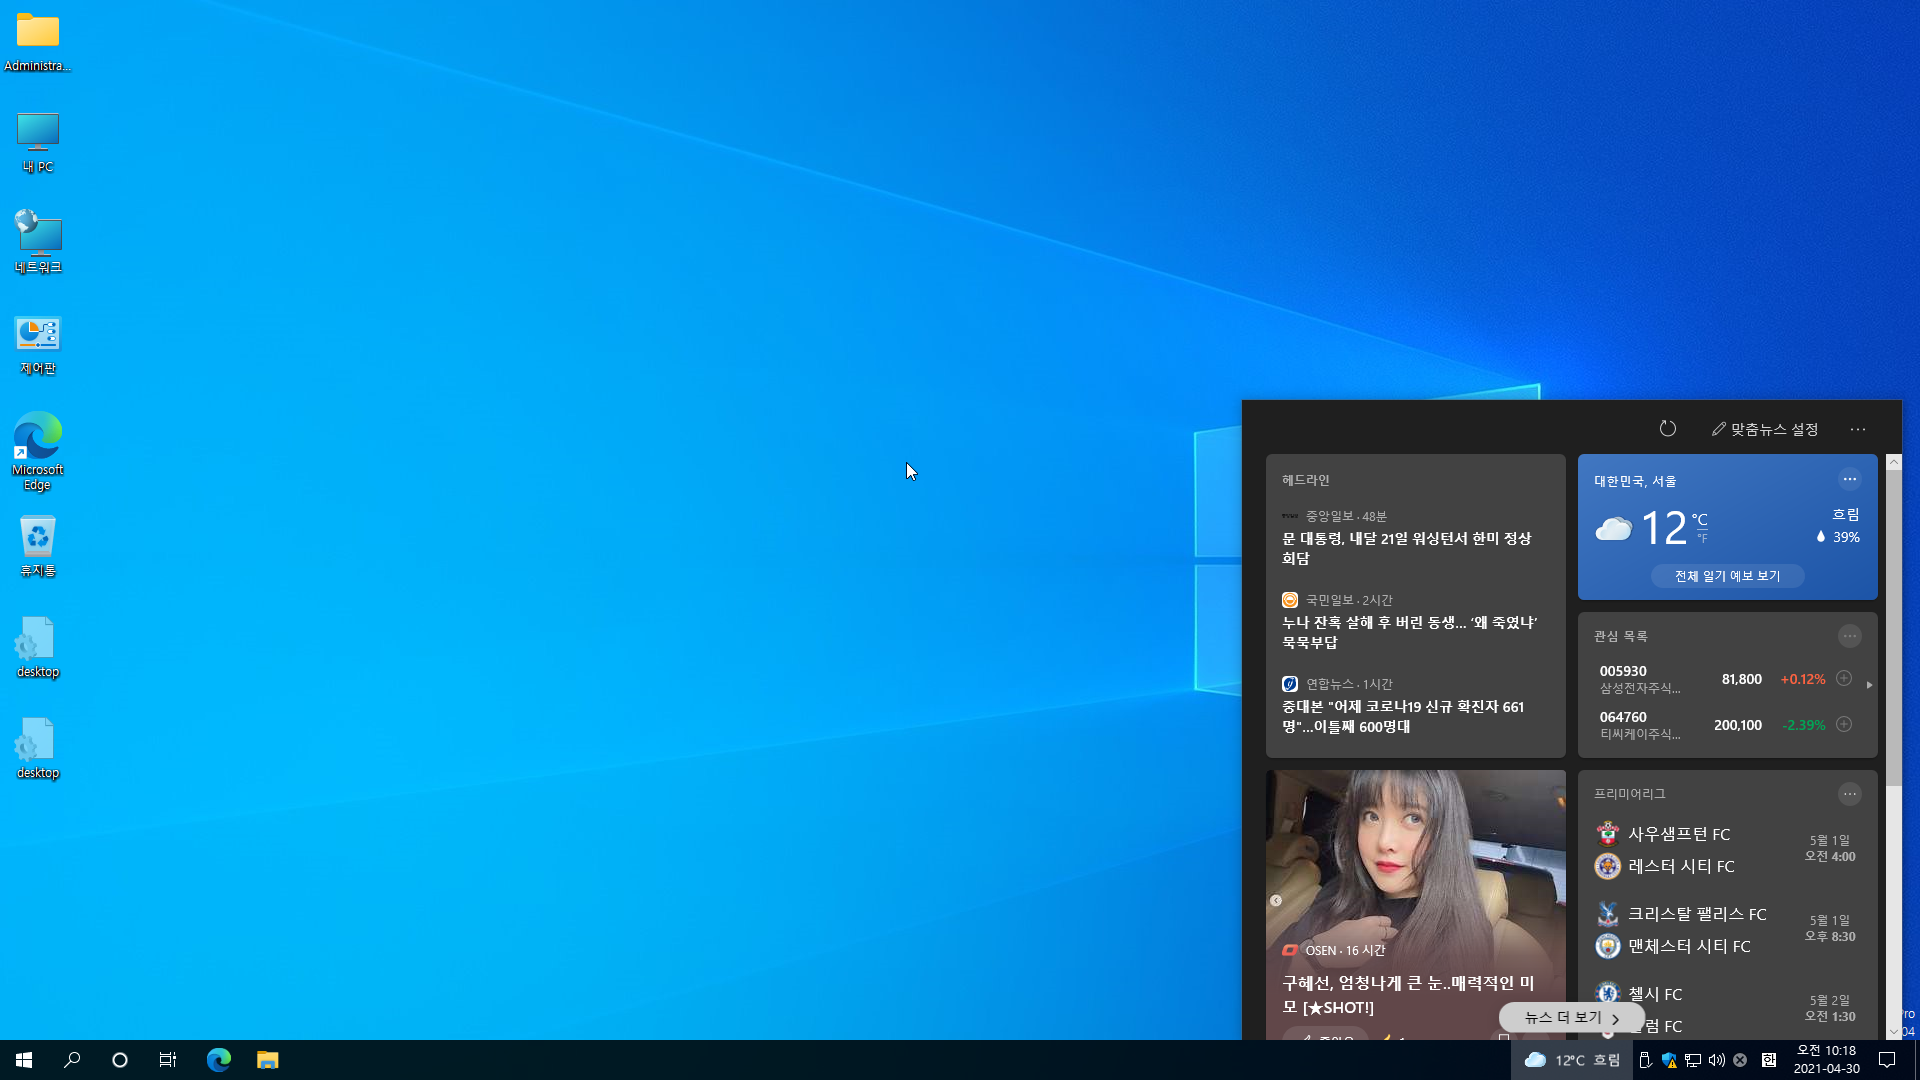Open taskbar Search

click(x=72, y=1060)
